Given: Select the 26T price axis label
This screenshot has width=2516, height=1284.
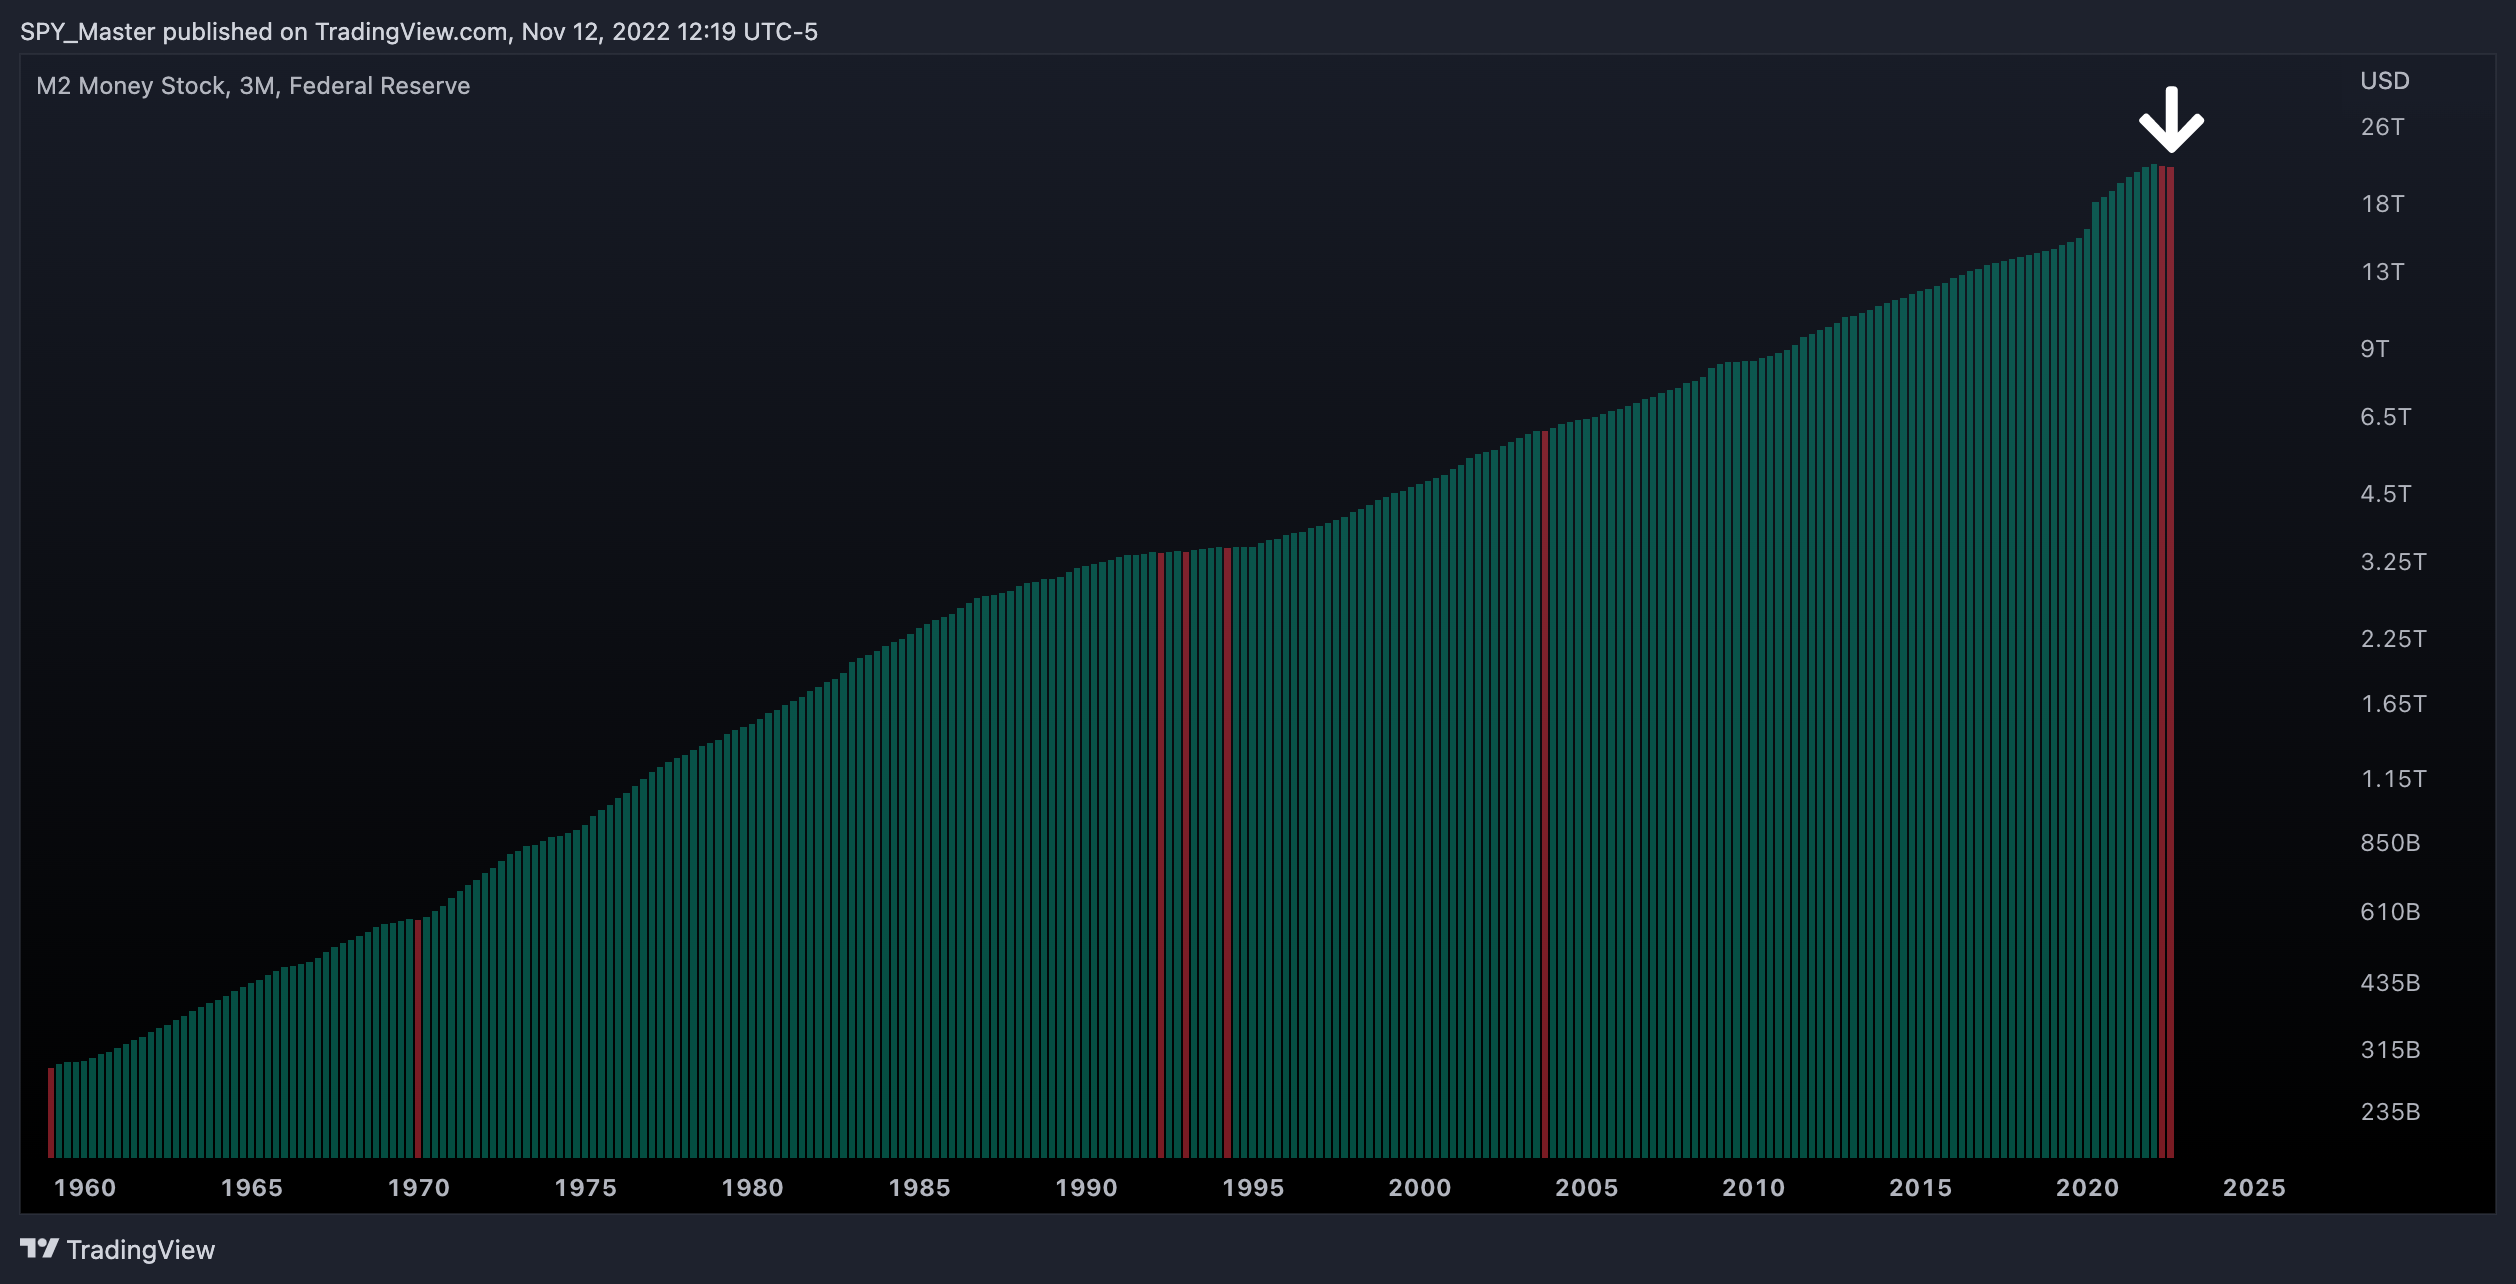Looking at the screenshot, I should 2383,127.
